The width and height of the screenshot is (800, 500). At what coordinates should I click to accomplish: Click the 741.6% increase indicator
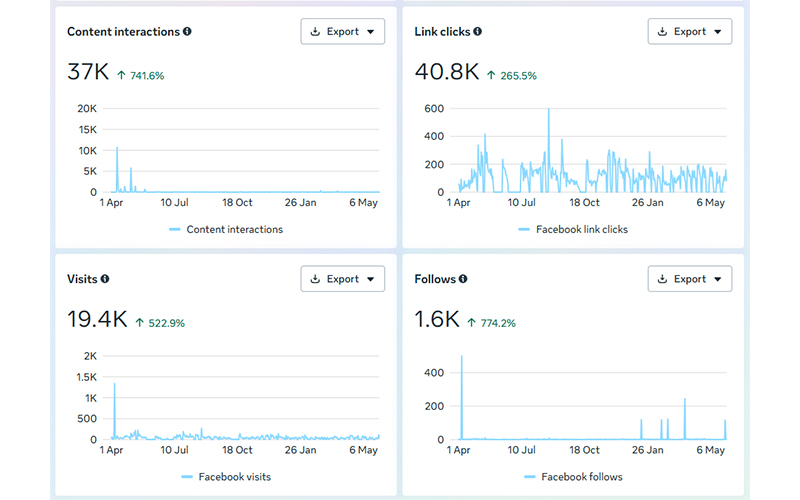click(141, 76)
